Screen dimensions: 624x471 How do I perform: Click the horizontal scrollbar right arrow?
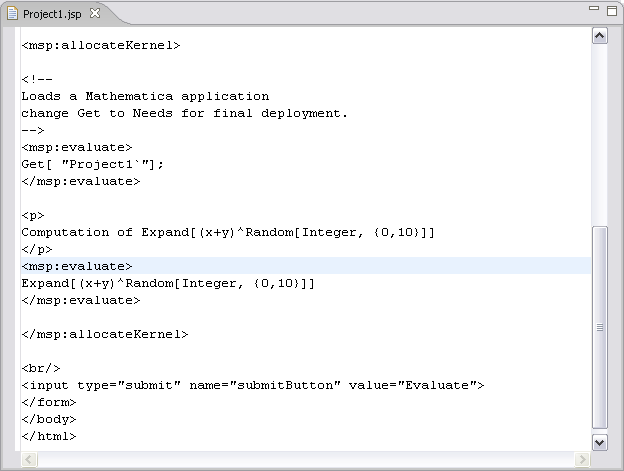pyautogui.click(x=583, y=459)
